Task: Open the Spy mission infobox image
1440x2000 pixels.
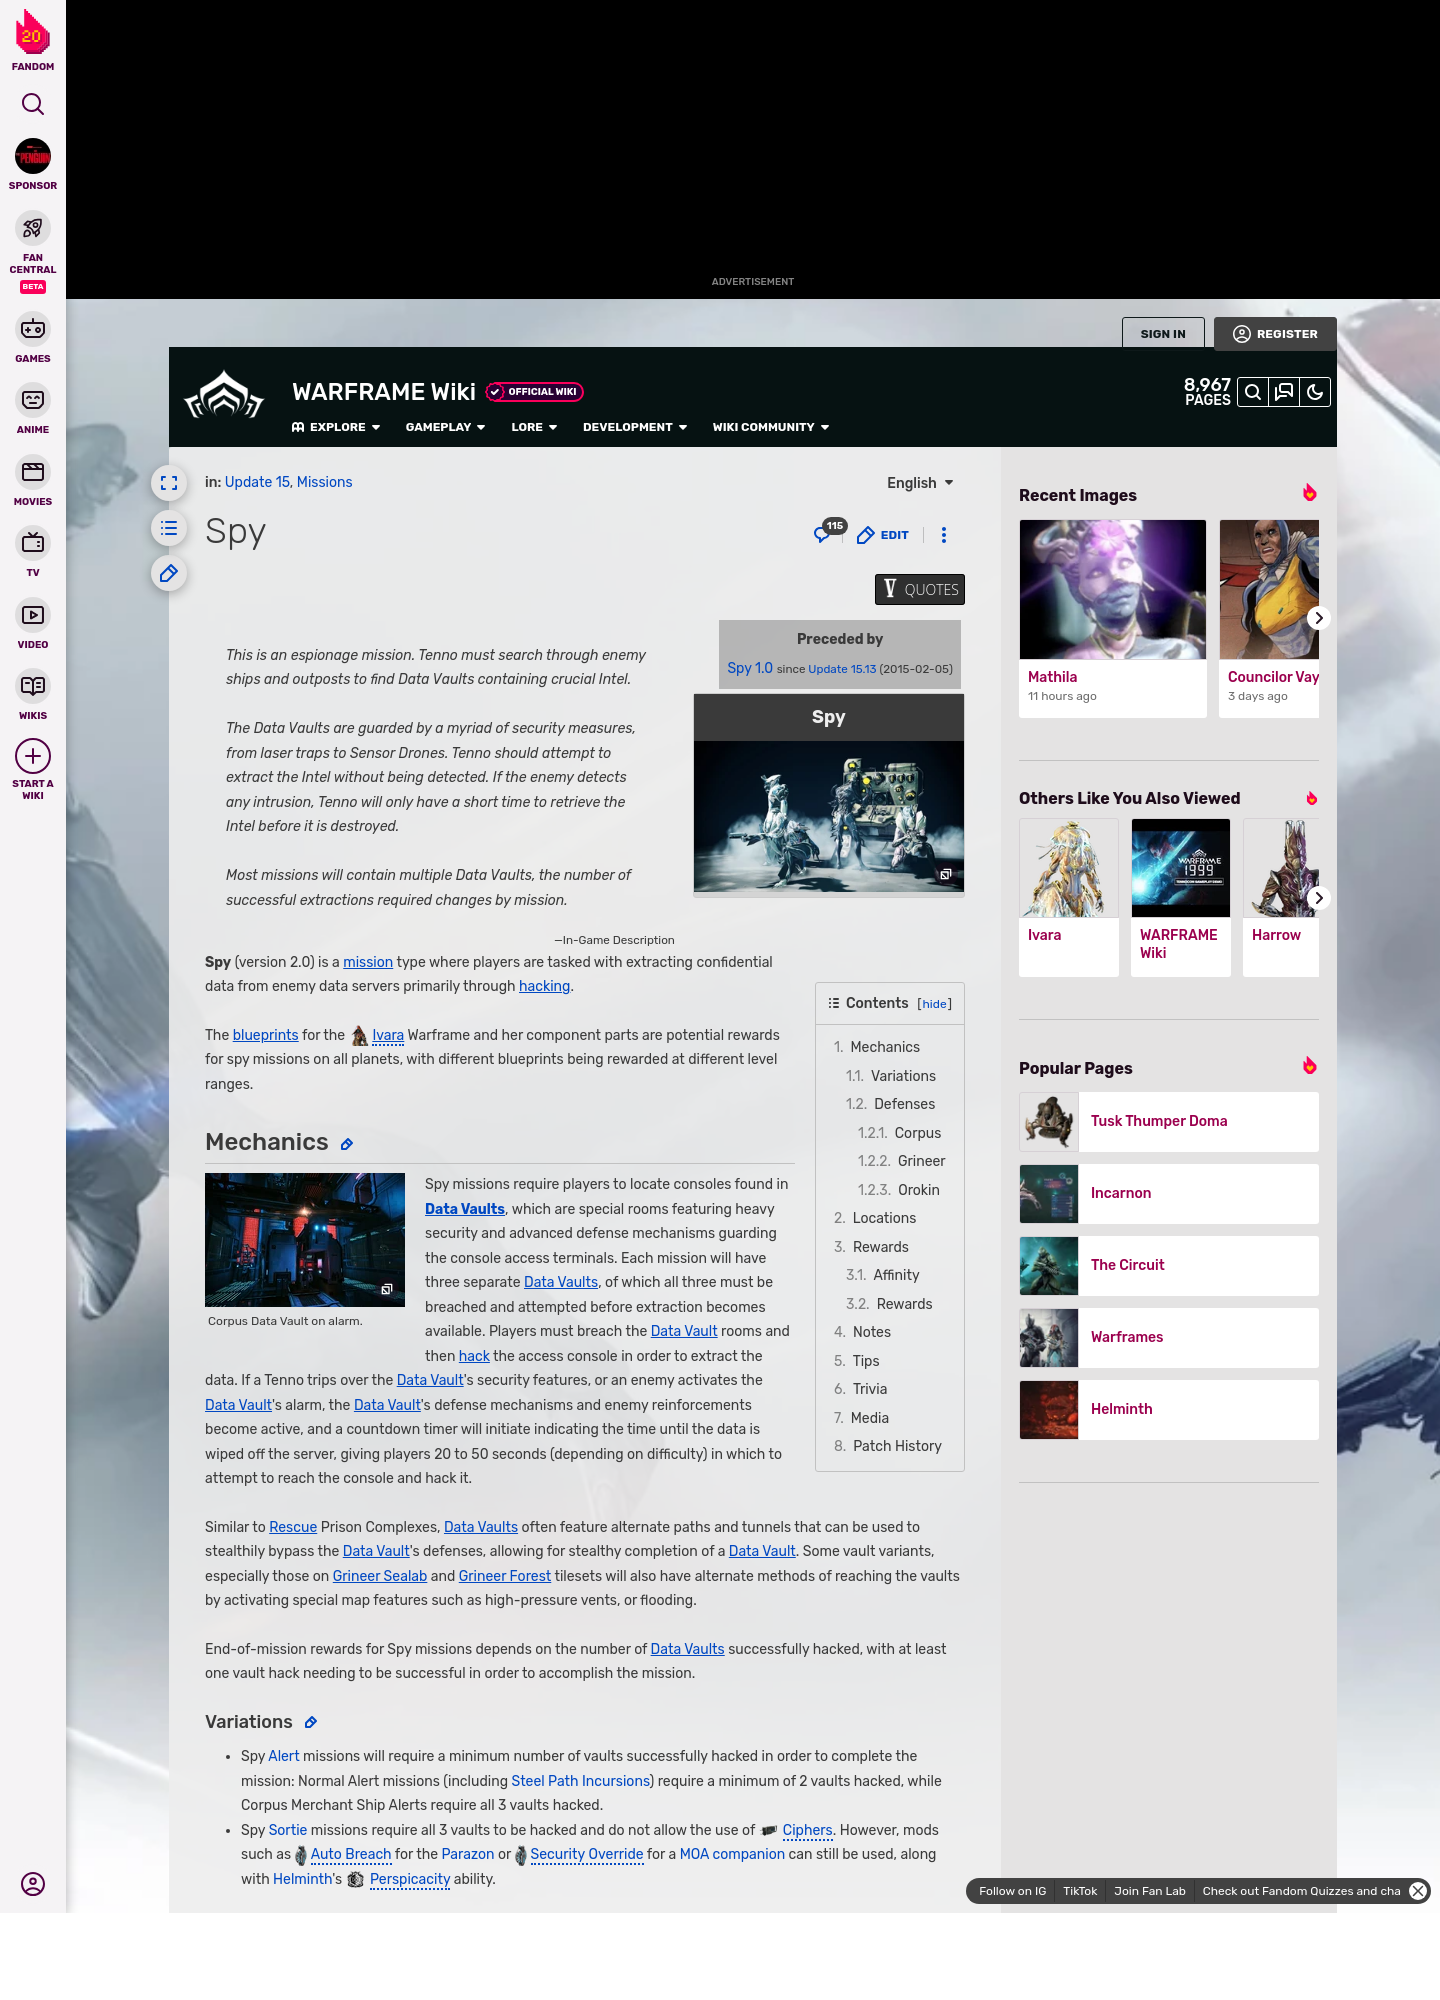Action: (x=828, y=816)
